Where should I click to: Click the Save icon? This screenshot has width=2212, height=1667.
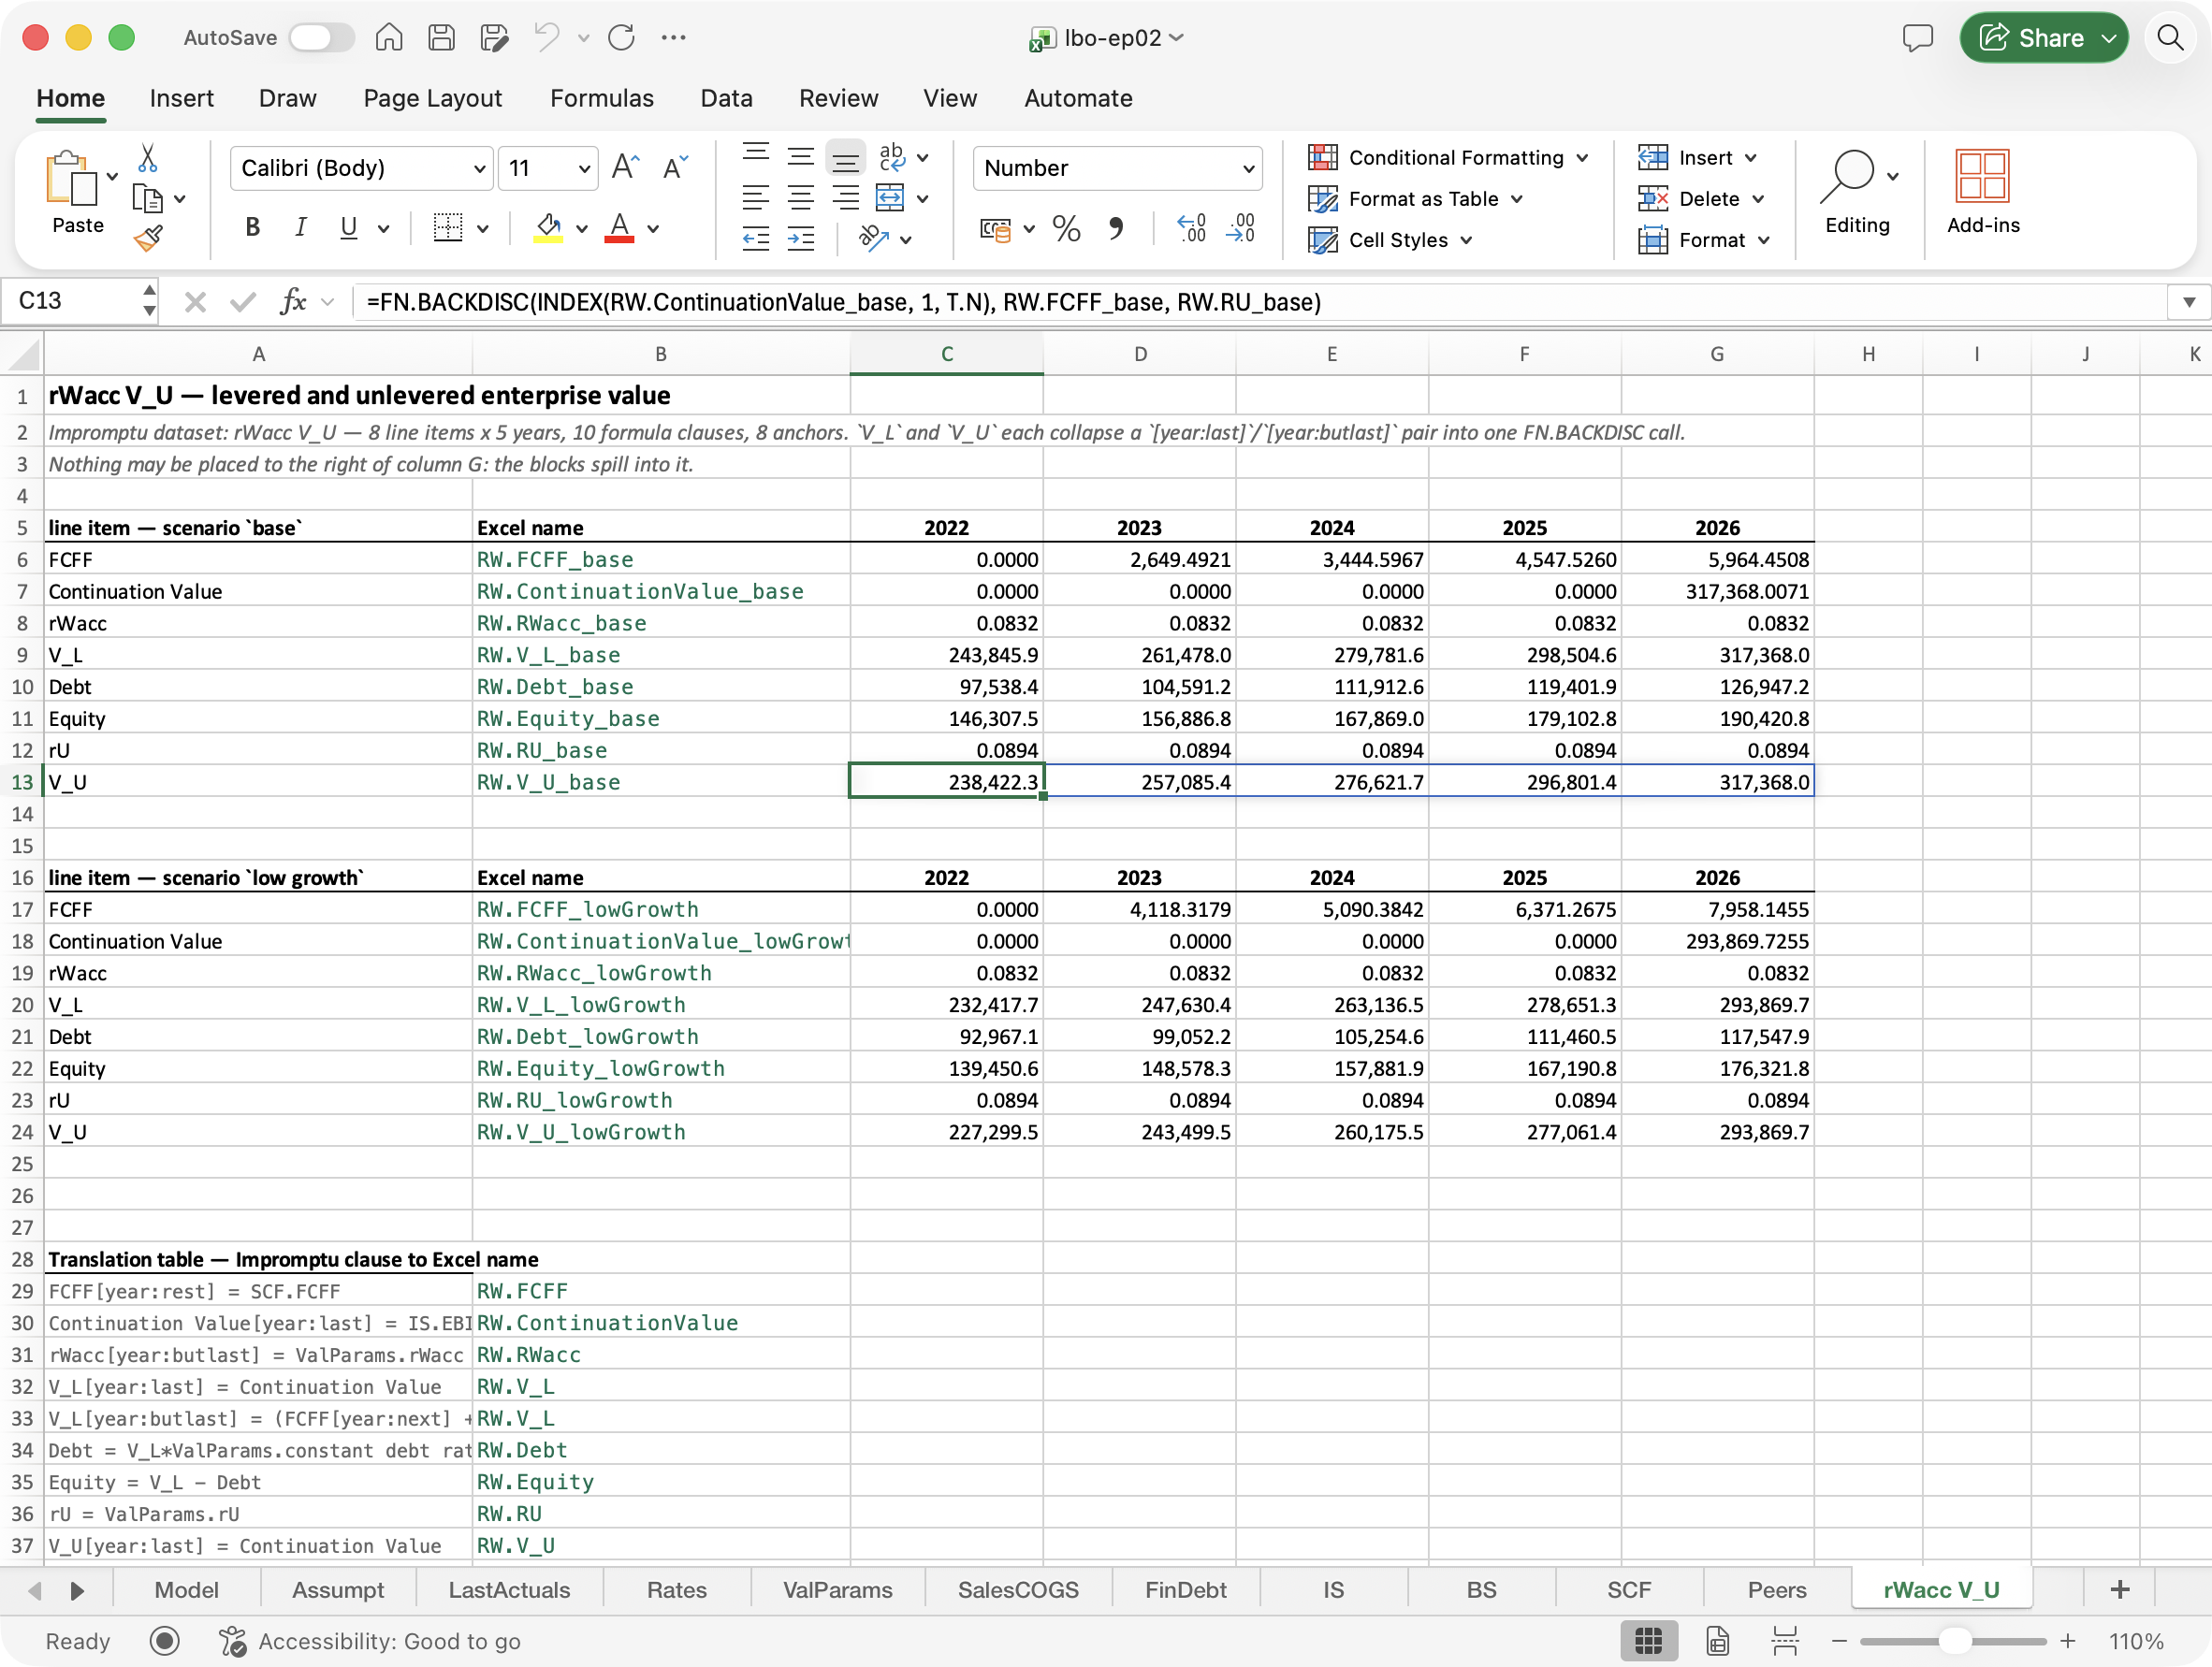point(441,38)
